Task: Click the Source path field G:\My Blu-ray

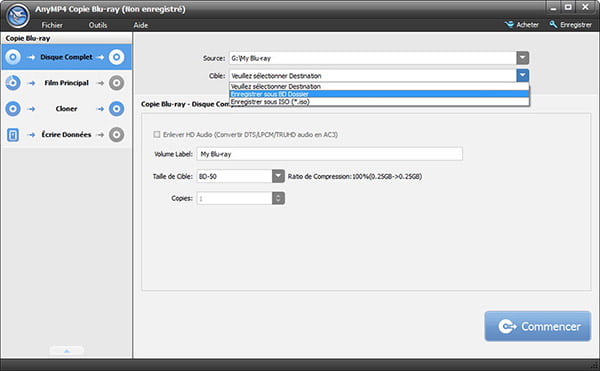Action: click(373, 58)
